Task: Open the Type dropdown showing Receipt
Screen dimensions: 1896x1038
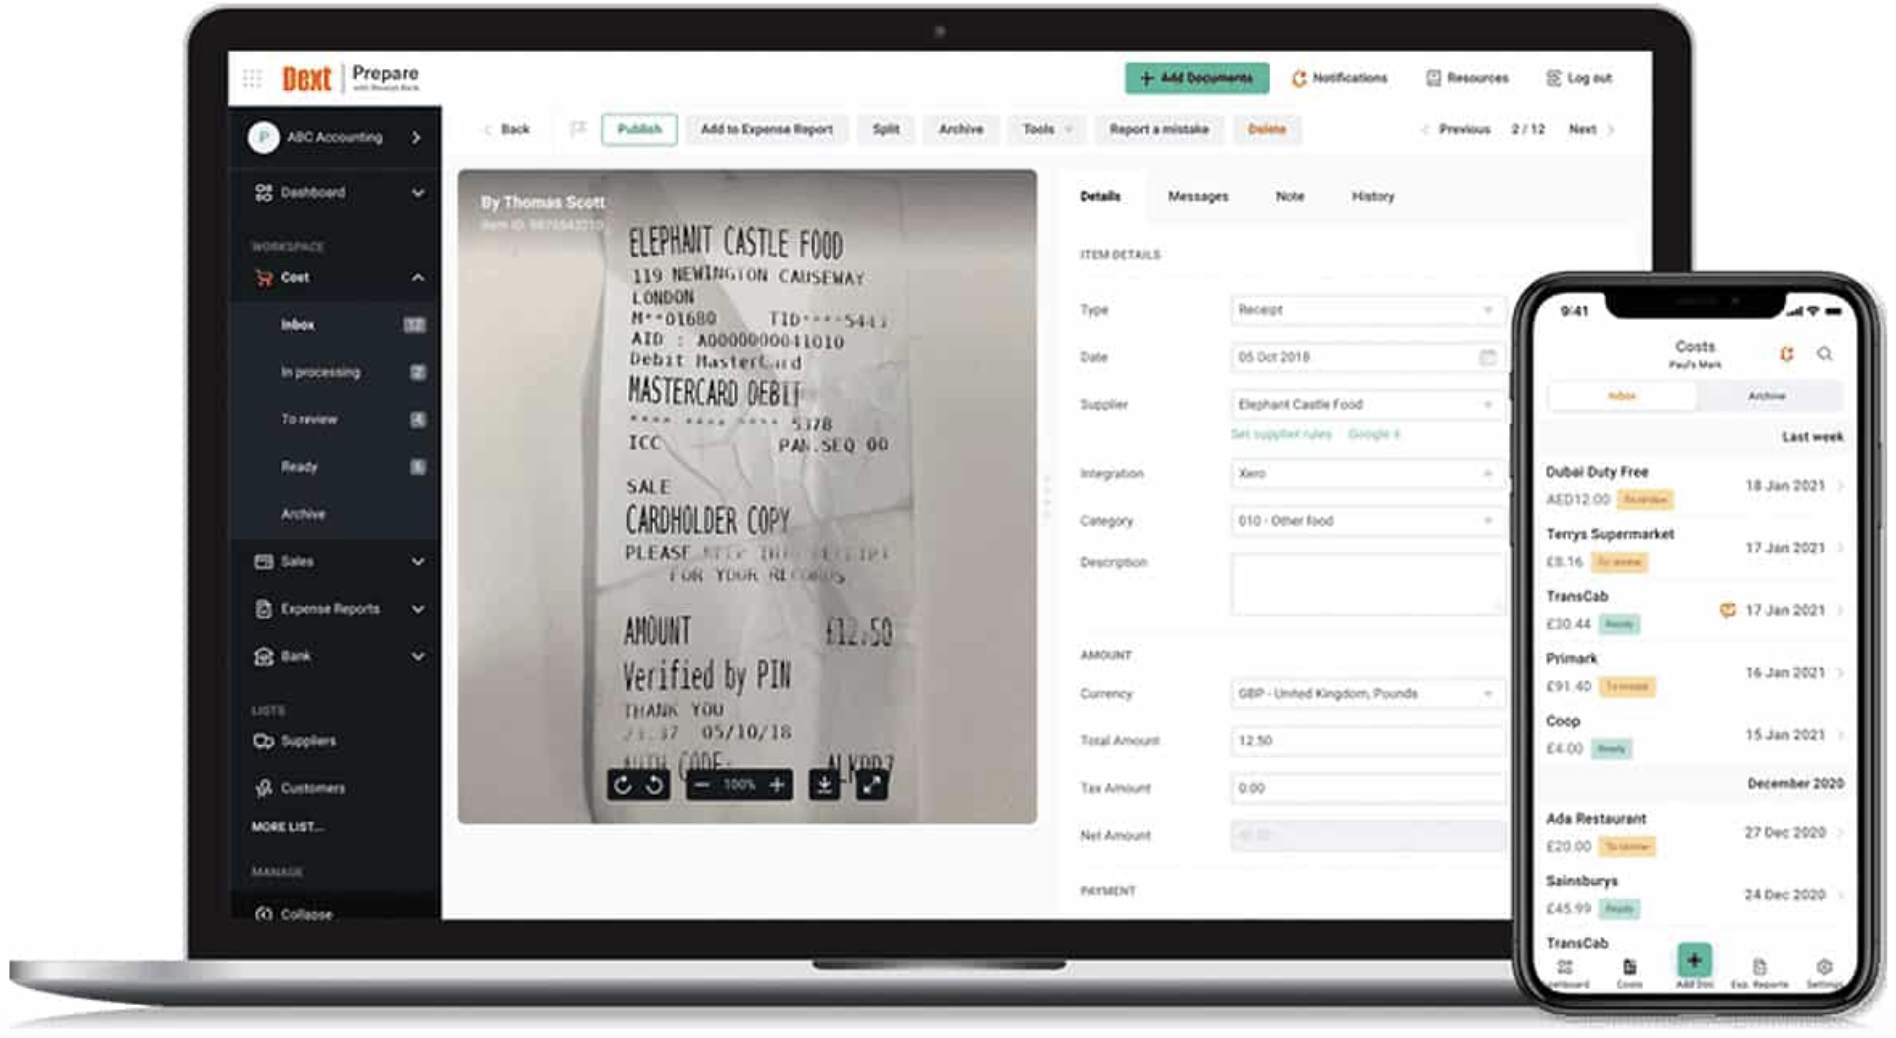Action: pyautogui.click(x=1366, y=310)
